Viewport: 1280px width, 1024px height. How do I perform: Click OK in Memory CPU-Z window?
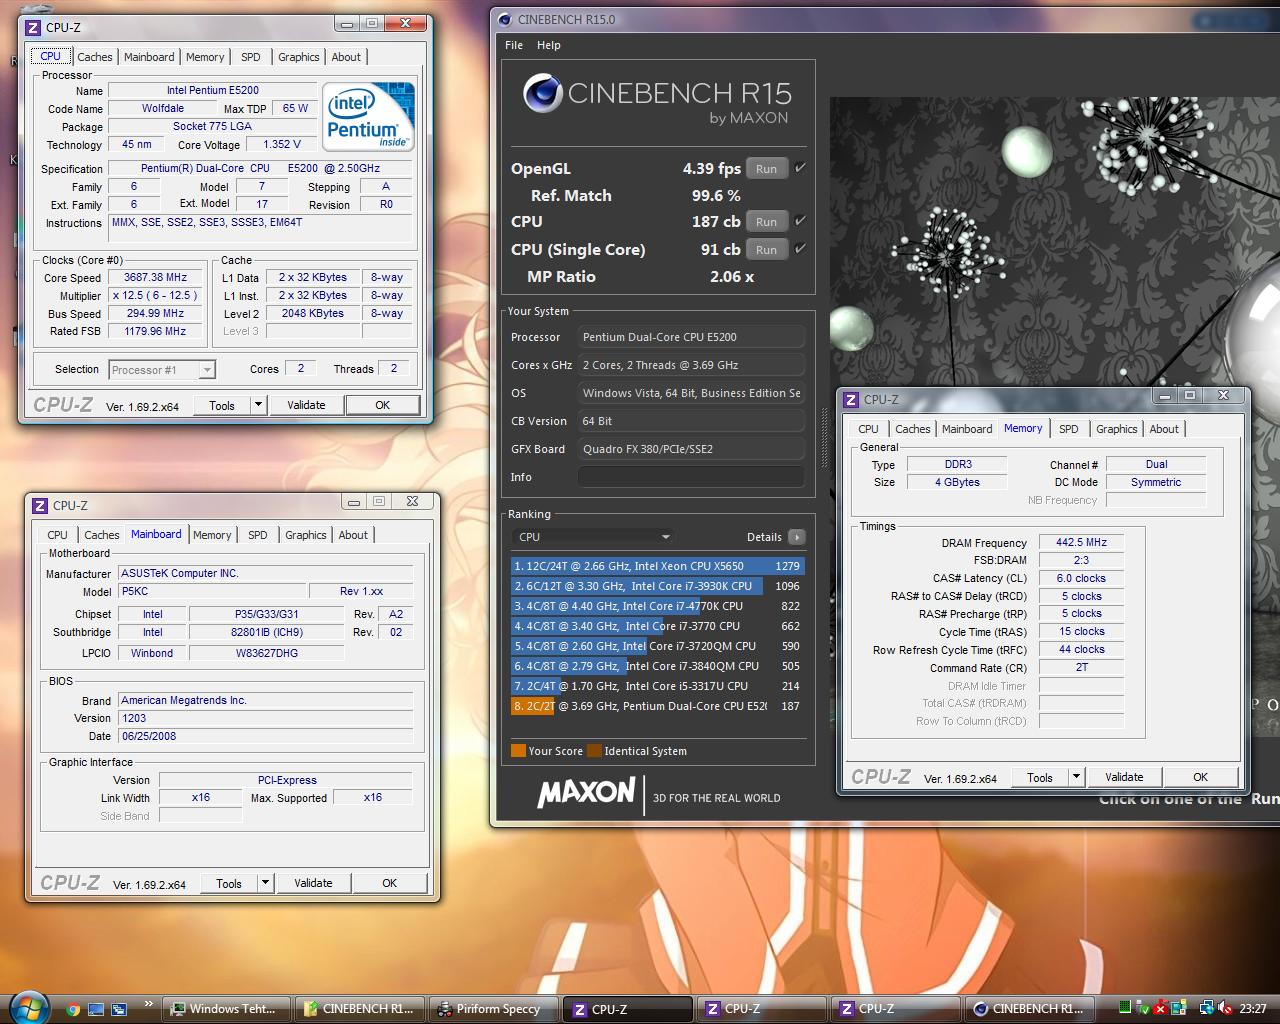click(x=1200, y=777)
